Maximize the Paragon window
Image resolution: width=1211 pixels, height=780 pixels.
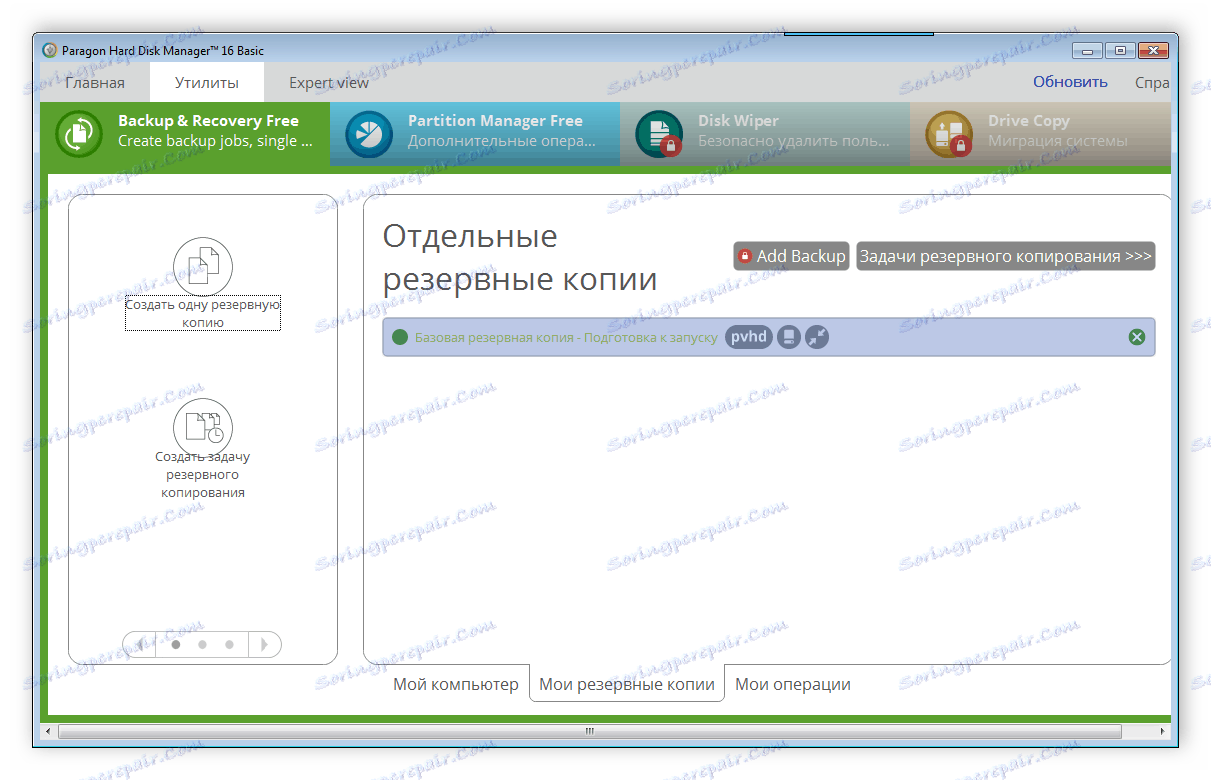coord(1120,50)
